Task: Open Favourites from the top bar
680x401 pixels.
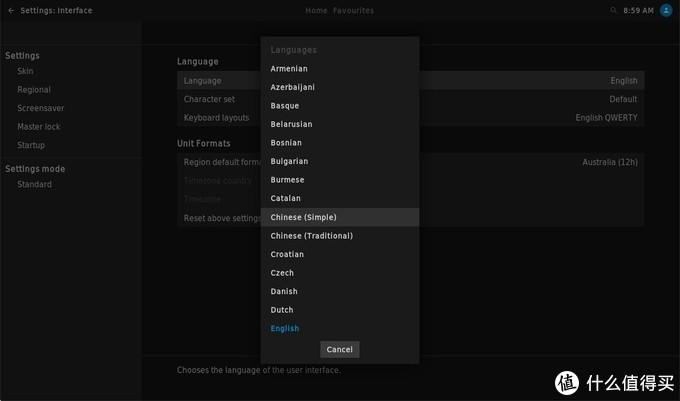Action: [353, 11]
